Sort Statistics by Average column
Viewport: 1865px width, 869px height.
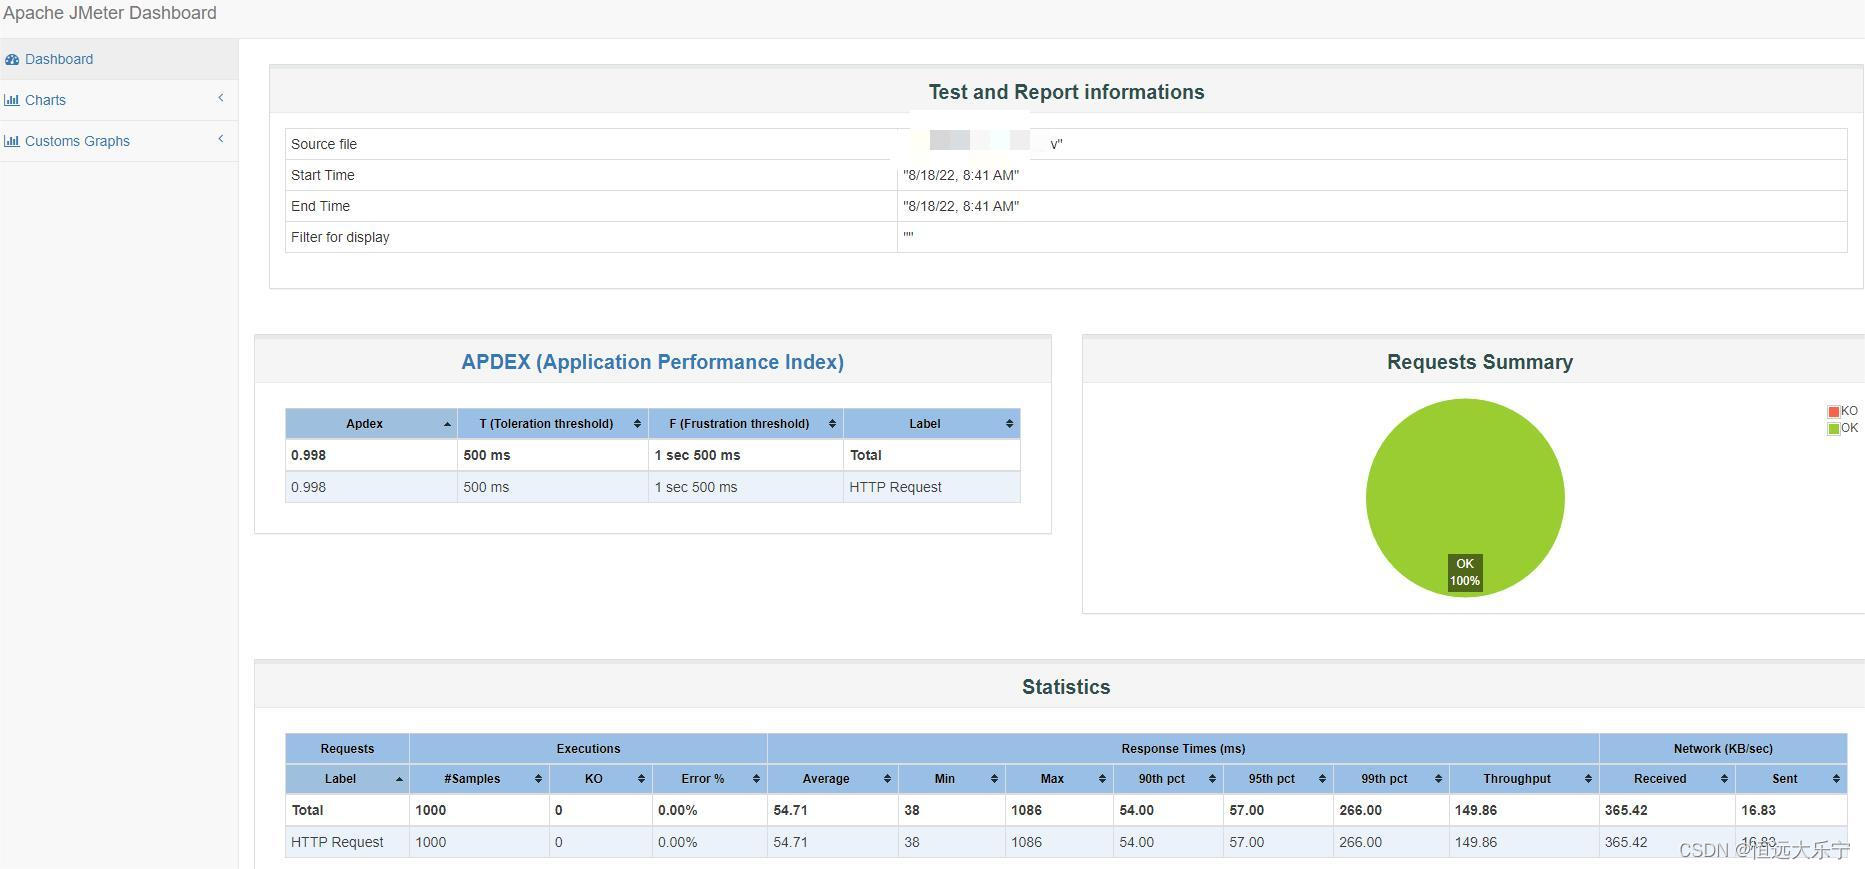[832, 779]
